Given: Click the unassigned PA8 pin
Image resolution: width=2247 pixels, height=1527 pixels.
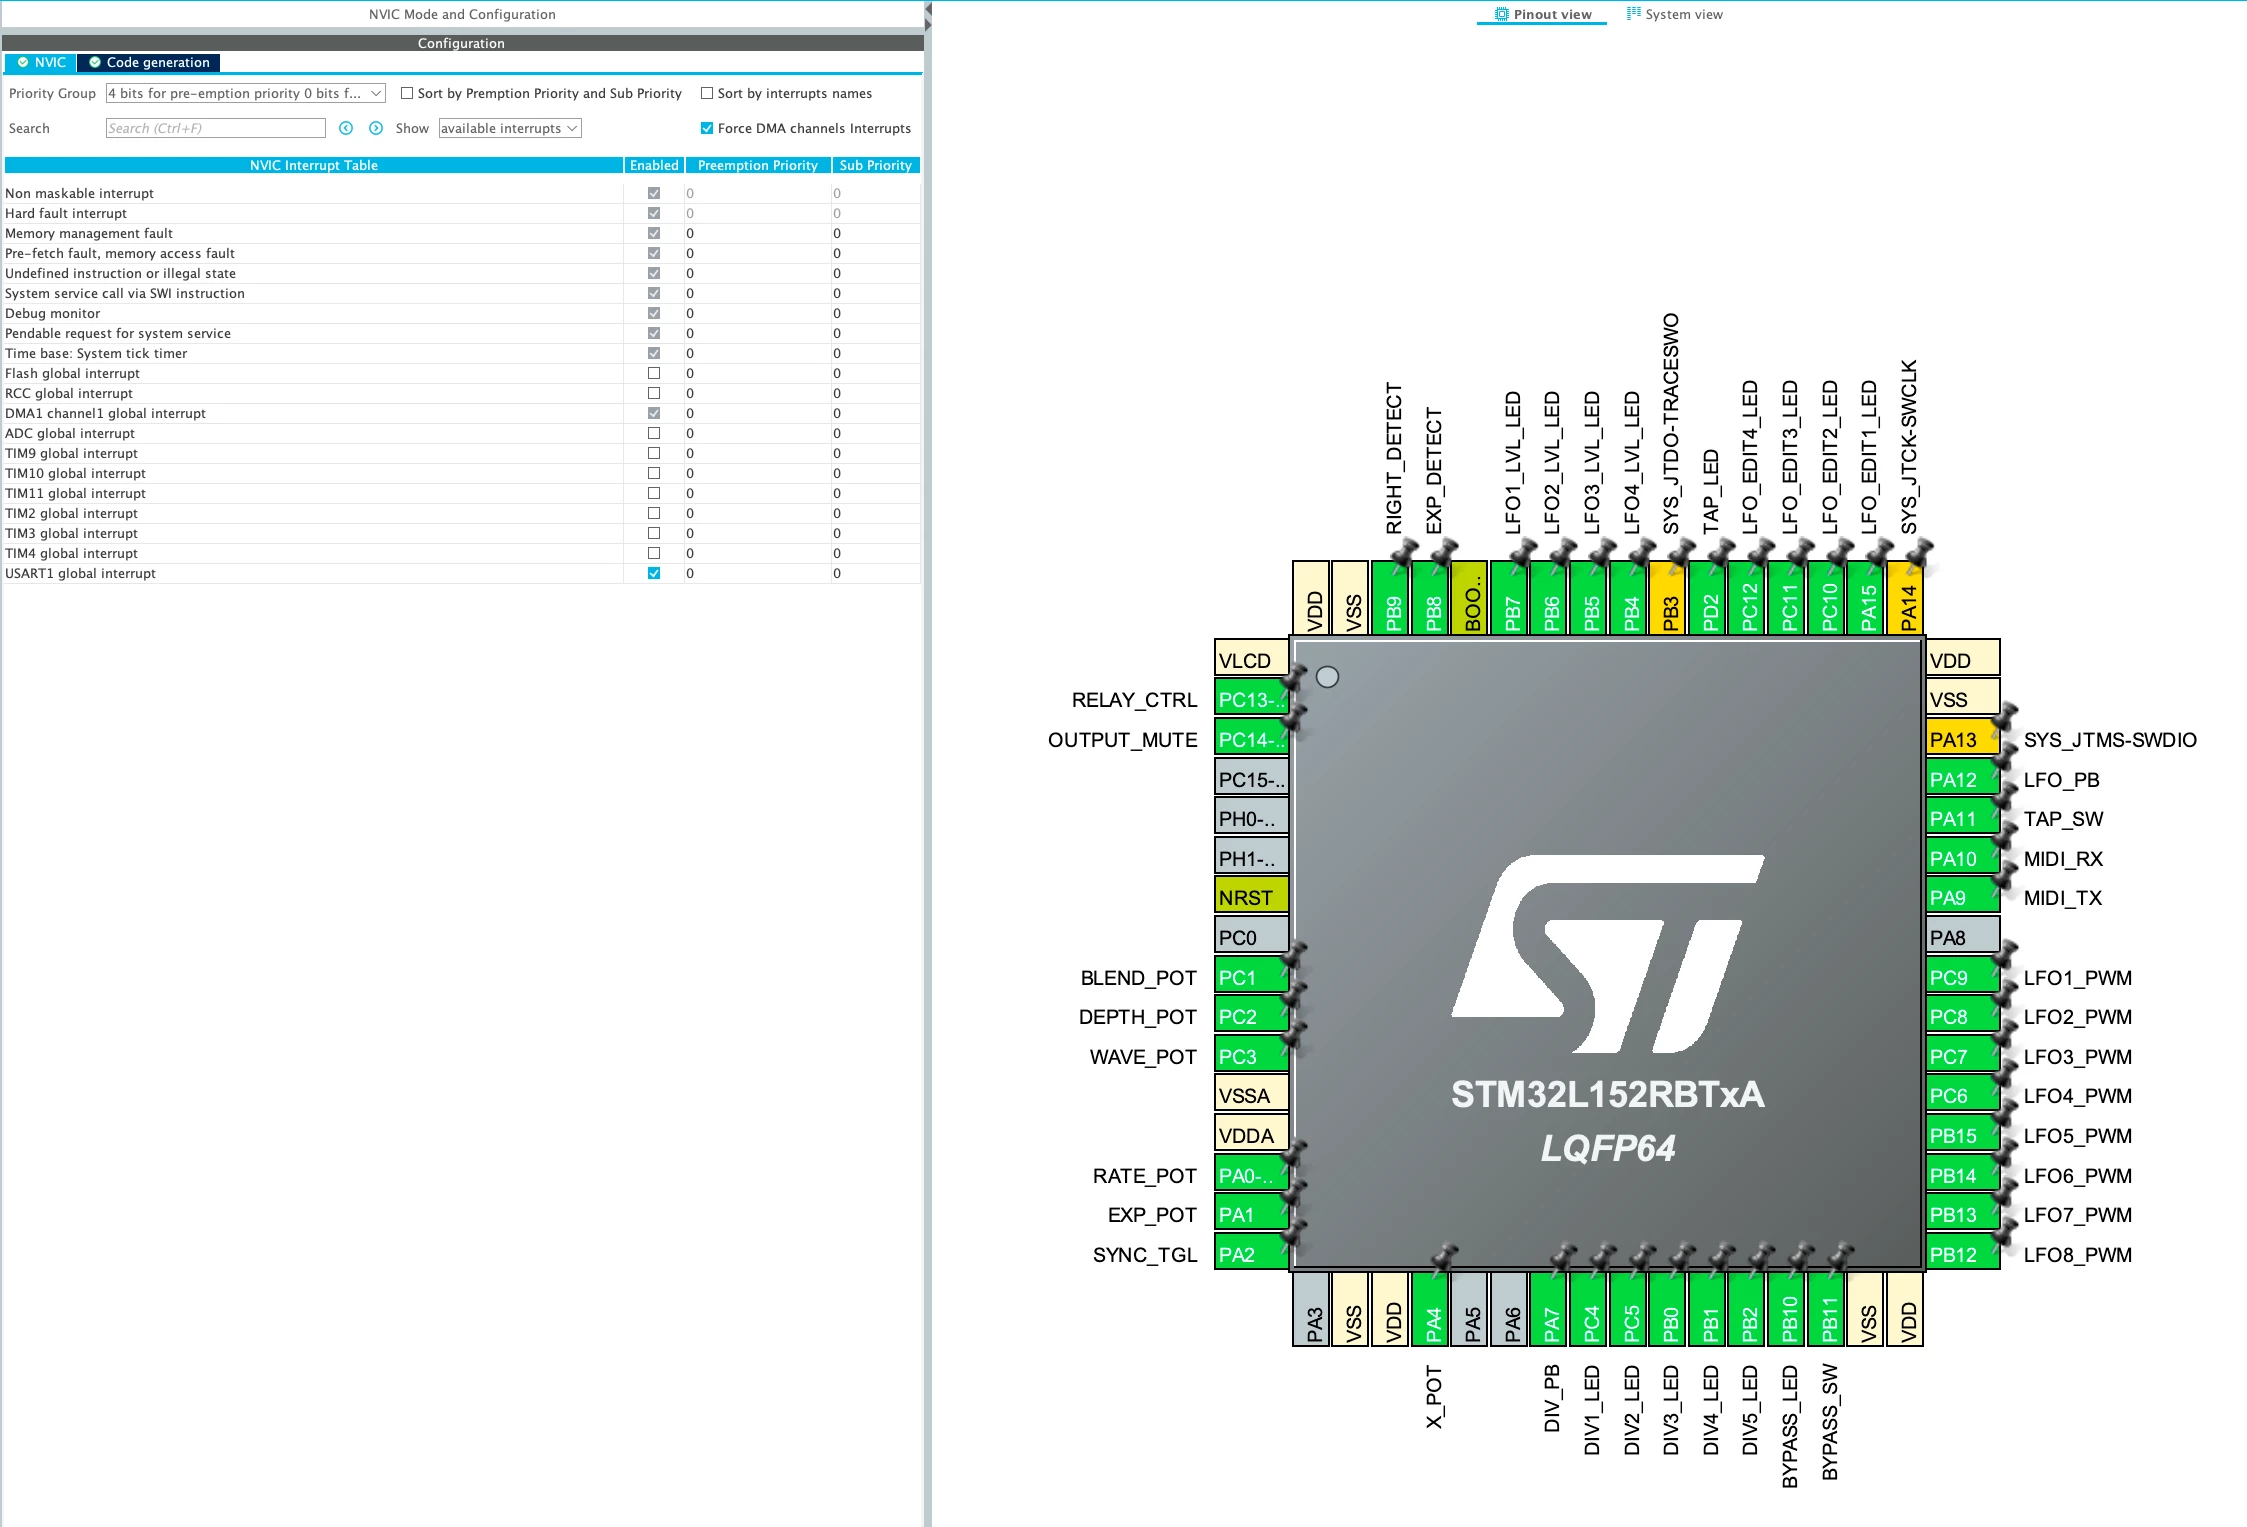Looking at the screenshot, I should pyautogui.click(x=1962, y=937).
